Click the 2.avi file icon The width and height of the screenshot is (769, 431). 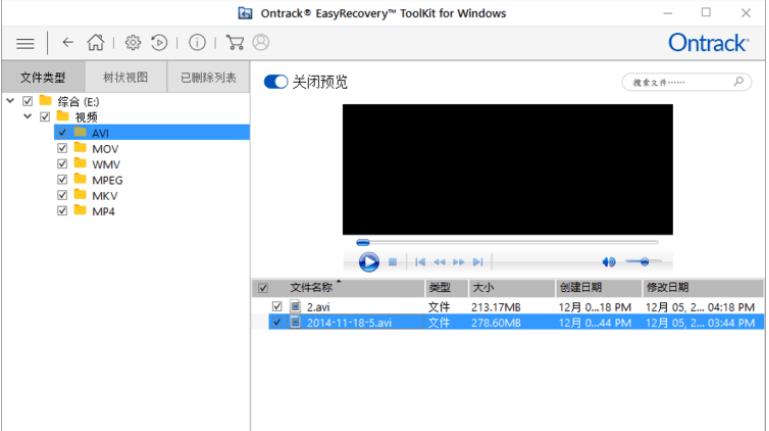coord(295,307)
